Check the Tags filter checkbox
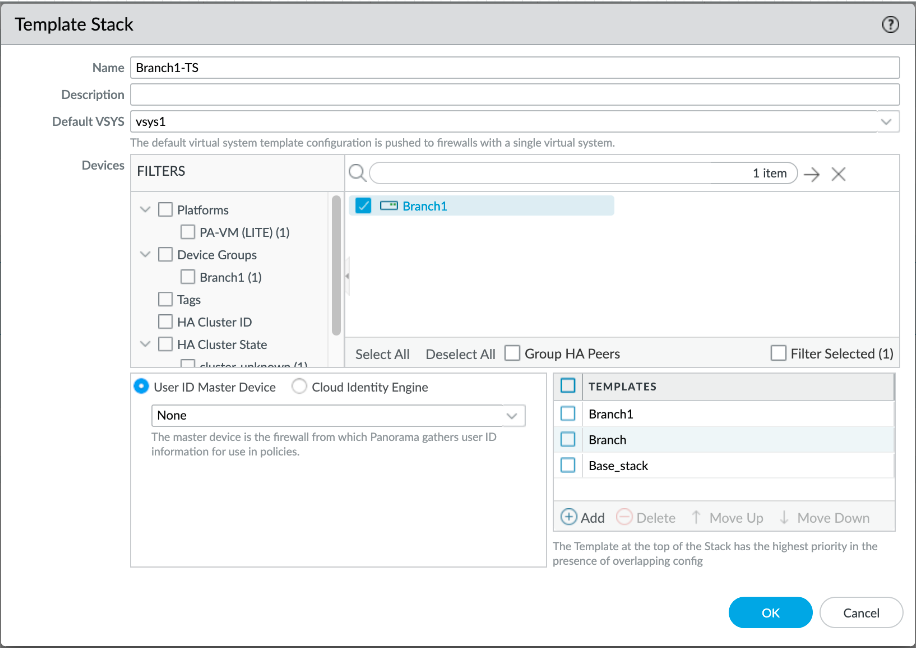Screen dimensions: 916x648 [165, 299]
